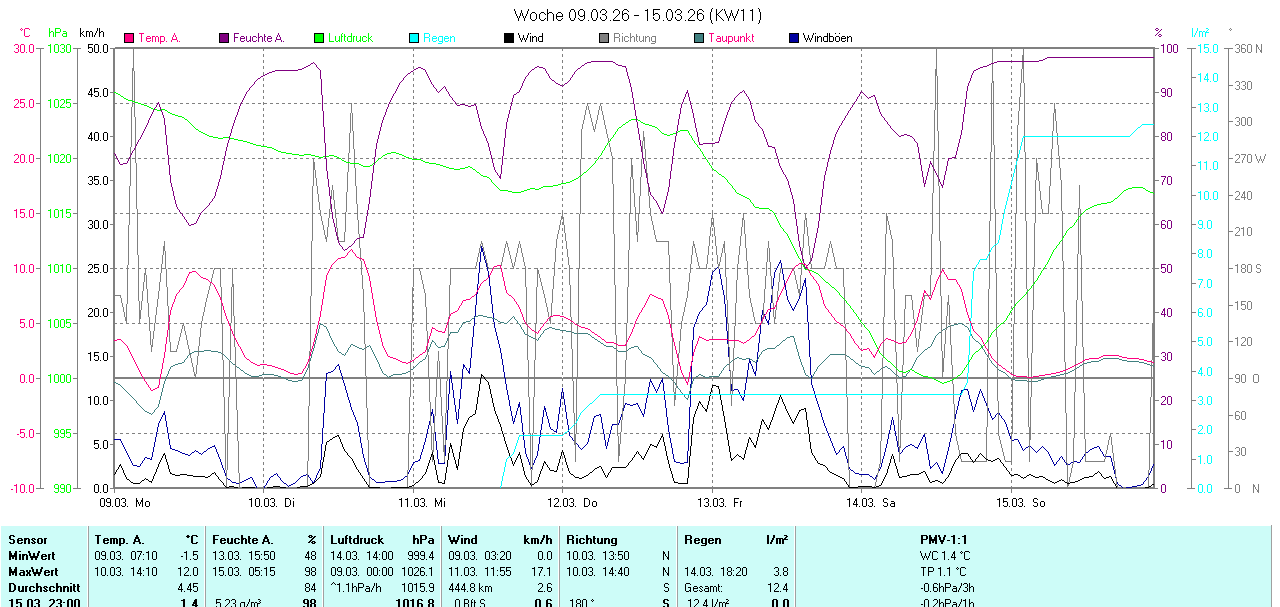Click the 15.03. So date label
The height and width of the screenshot is (607, 1280).
[1022, 503]
